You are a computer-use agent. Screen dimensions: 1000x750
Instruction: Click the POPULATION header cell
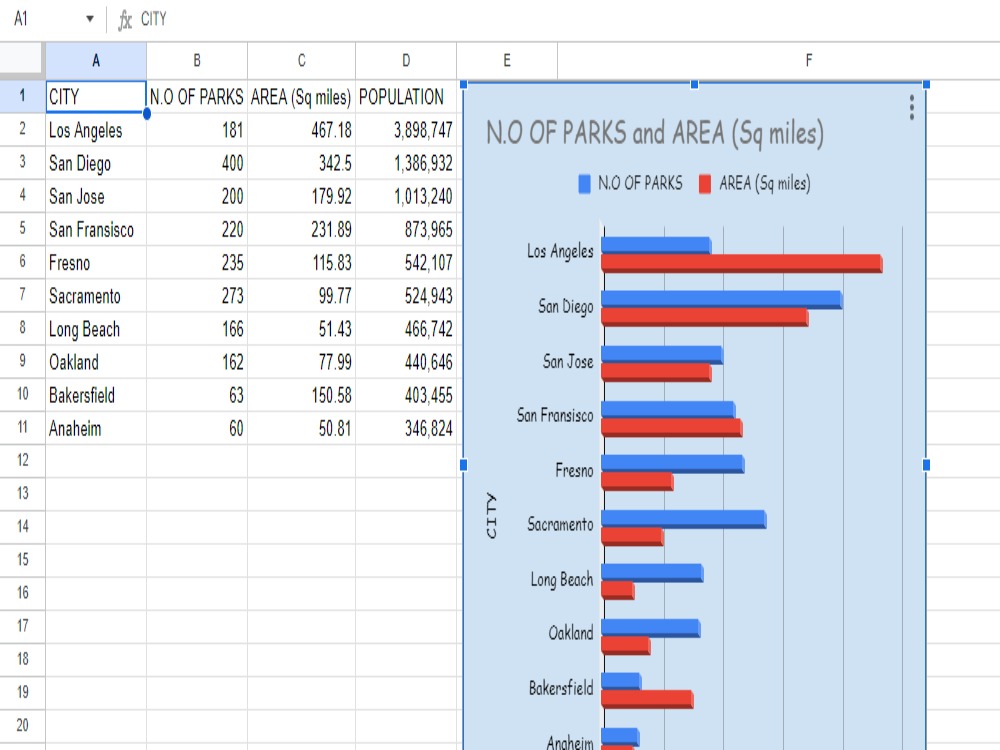tap(406, 97)
